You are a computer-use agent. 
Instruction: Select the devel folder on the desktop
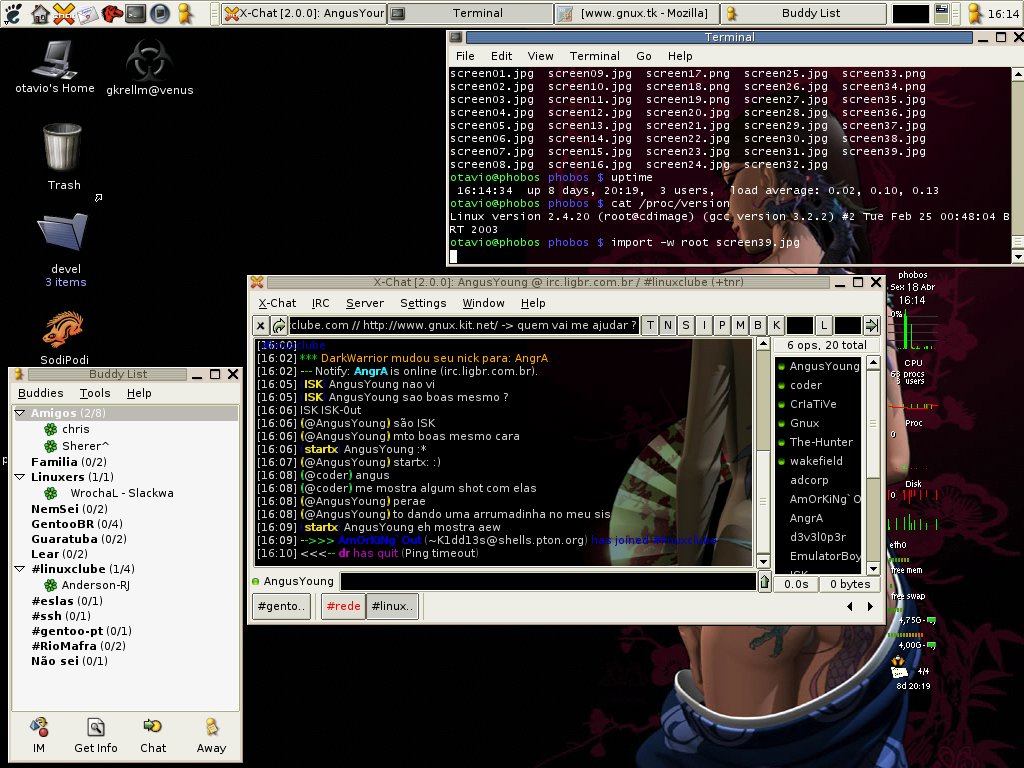[x=65, y=249]
